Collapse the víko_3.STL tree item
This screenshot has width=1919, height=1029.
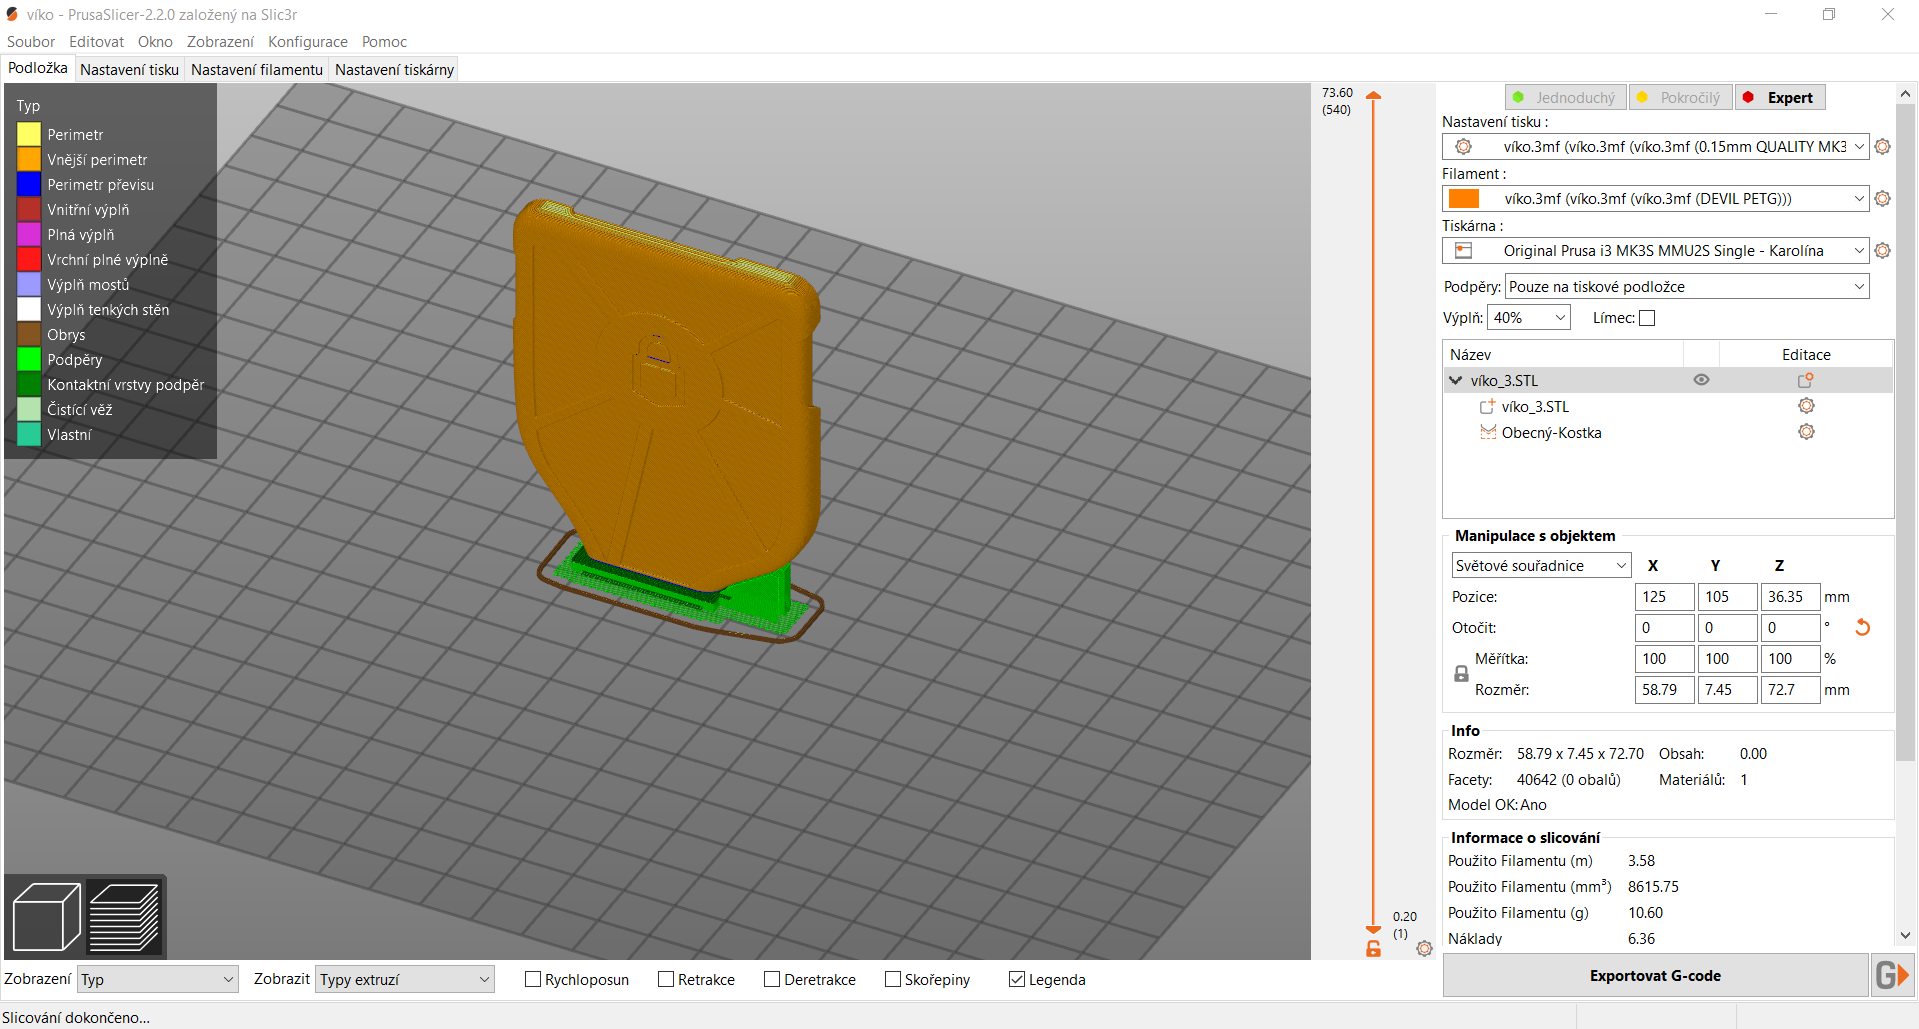click(1456, 380)
